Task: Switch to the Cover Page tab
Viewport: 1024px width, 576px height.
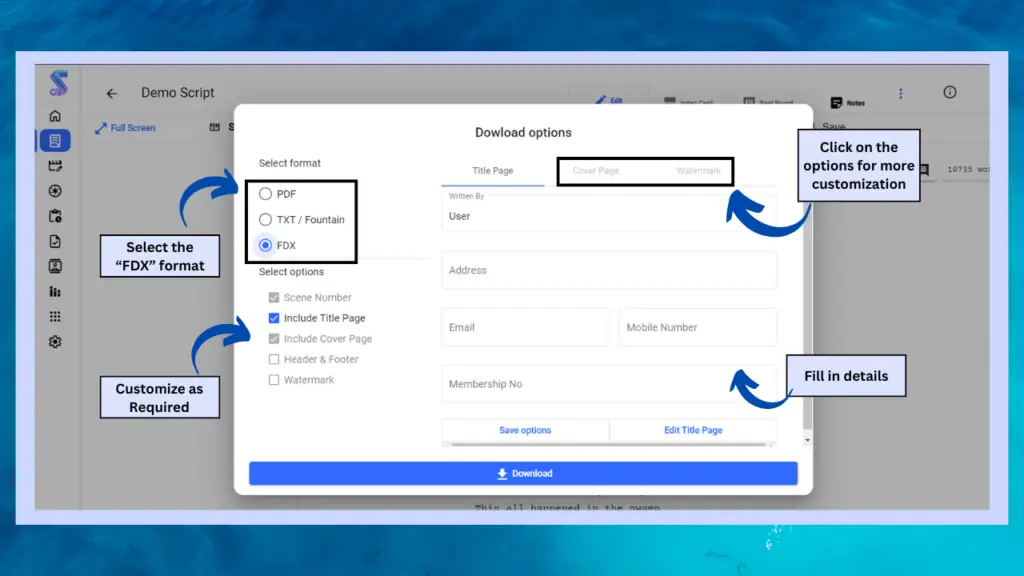Action: click(x=596, y=171)
